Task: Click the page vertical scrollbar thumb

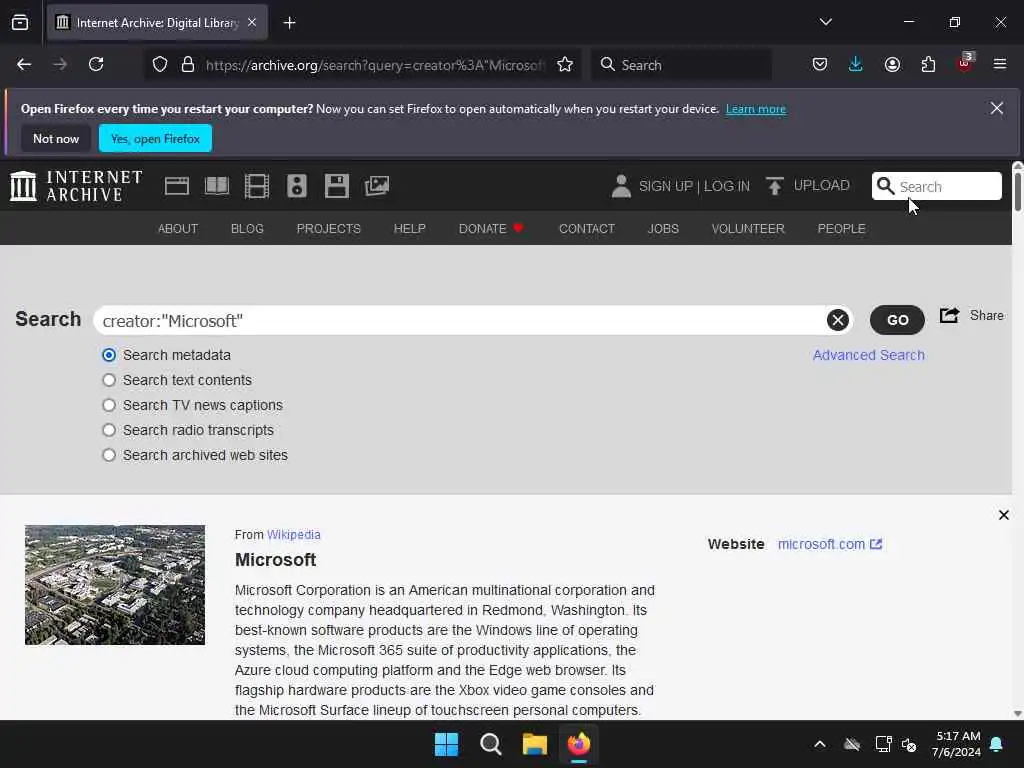Action: pos(1017,191)
